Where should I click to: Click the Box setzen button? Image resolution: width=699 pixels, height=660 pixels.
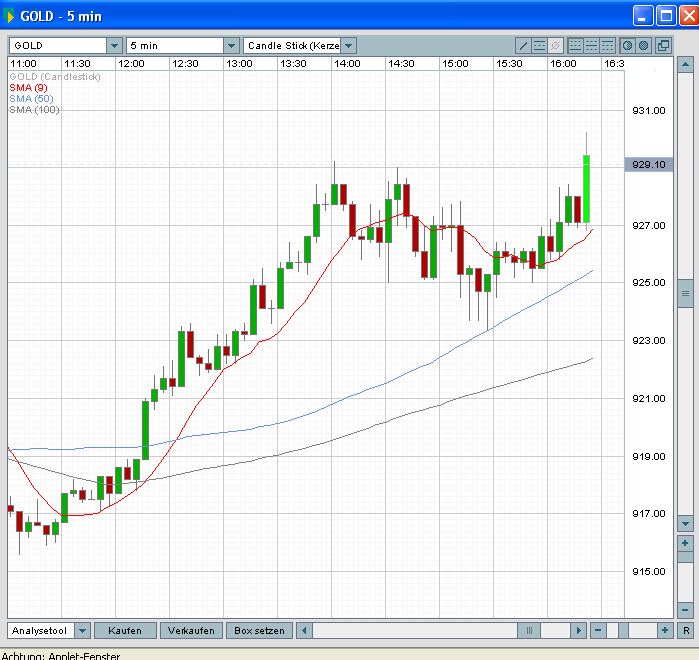click(x=259, y=631)
